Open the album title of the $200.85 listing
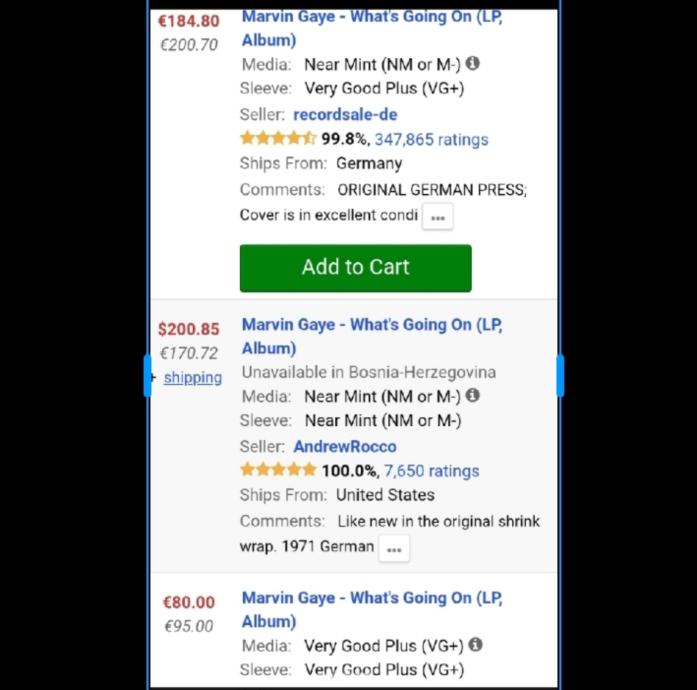The width and height of the screenshot is (697, 690). tap(372, 336)
